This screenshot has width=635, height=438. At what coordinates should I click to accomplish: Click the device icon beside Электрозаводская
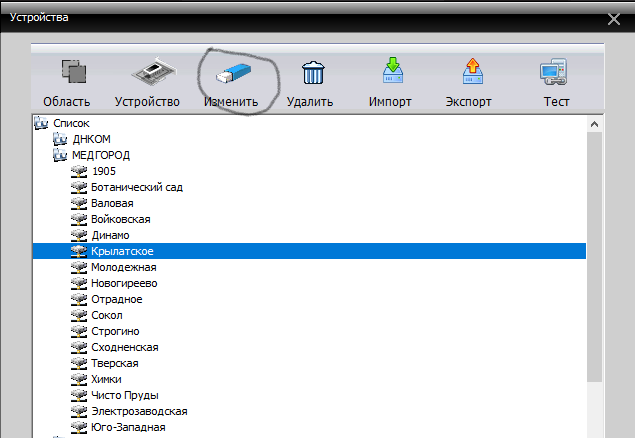[x=79, y=411]
